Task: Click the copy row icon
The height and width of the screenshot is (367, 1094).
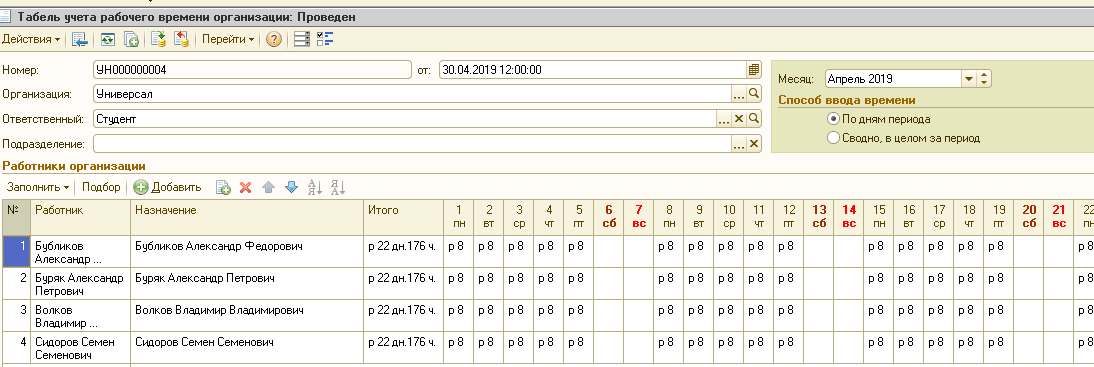Action: (x=223, y=187)
